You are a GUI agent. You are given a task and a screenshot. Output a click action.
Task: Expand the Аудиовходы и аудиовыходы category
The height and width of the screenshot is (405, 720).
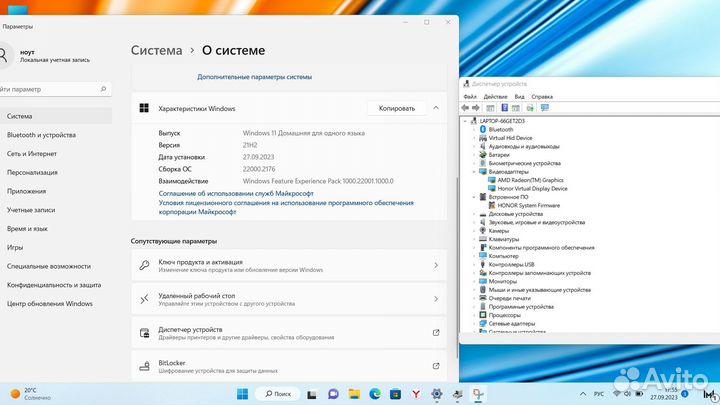pyautogui.click(x=474, y=146)
